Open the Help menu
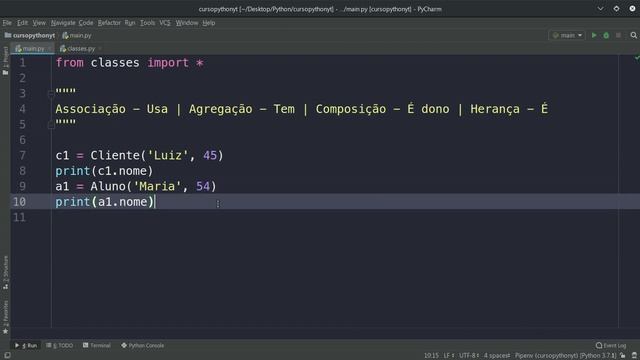 209,23
